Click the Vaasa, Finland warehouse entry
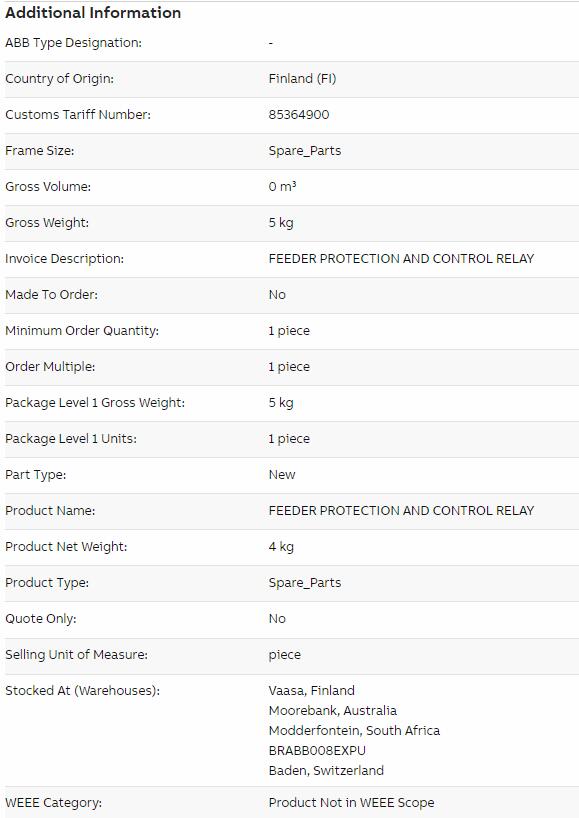579x818 pixels. pos(311,691)
